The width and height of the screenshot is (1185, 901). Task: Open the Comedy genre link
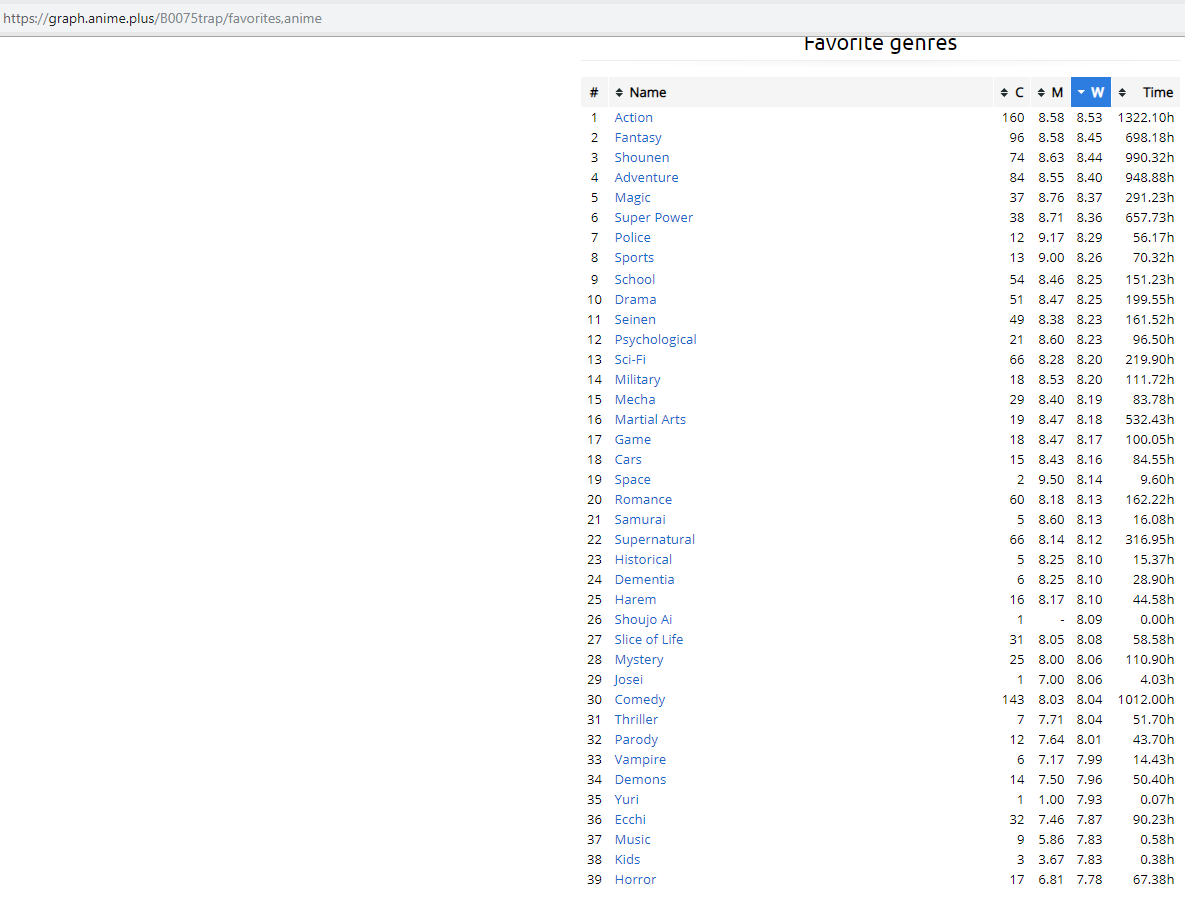coord(639,700)
